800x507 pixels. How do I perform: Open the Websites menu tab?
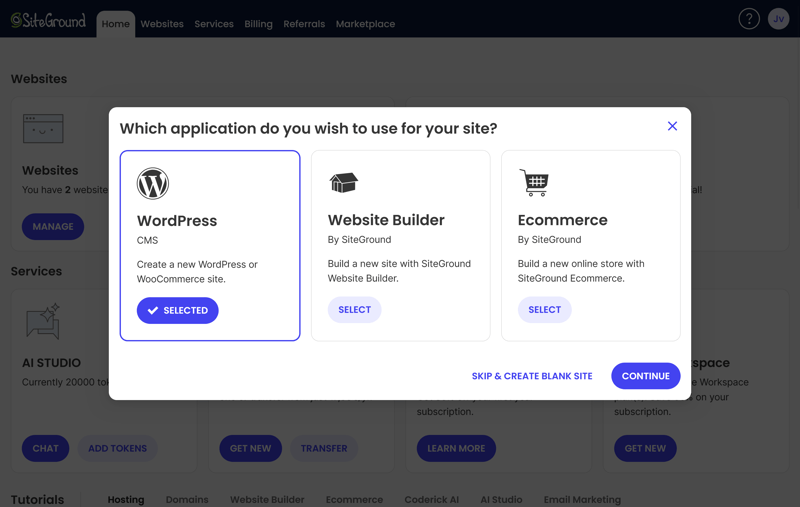[162, 24]
